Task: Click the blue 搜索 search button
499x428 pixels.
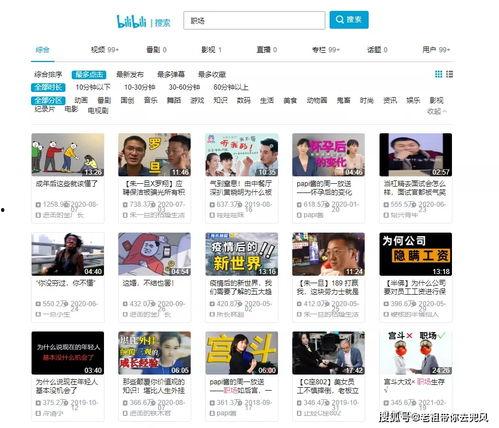Action: click(349, 20)
